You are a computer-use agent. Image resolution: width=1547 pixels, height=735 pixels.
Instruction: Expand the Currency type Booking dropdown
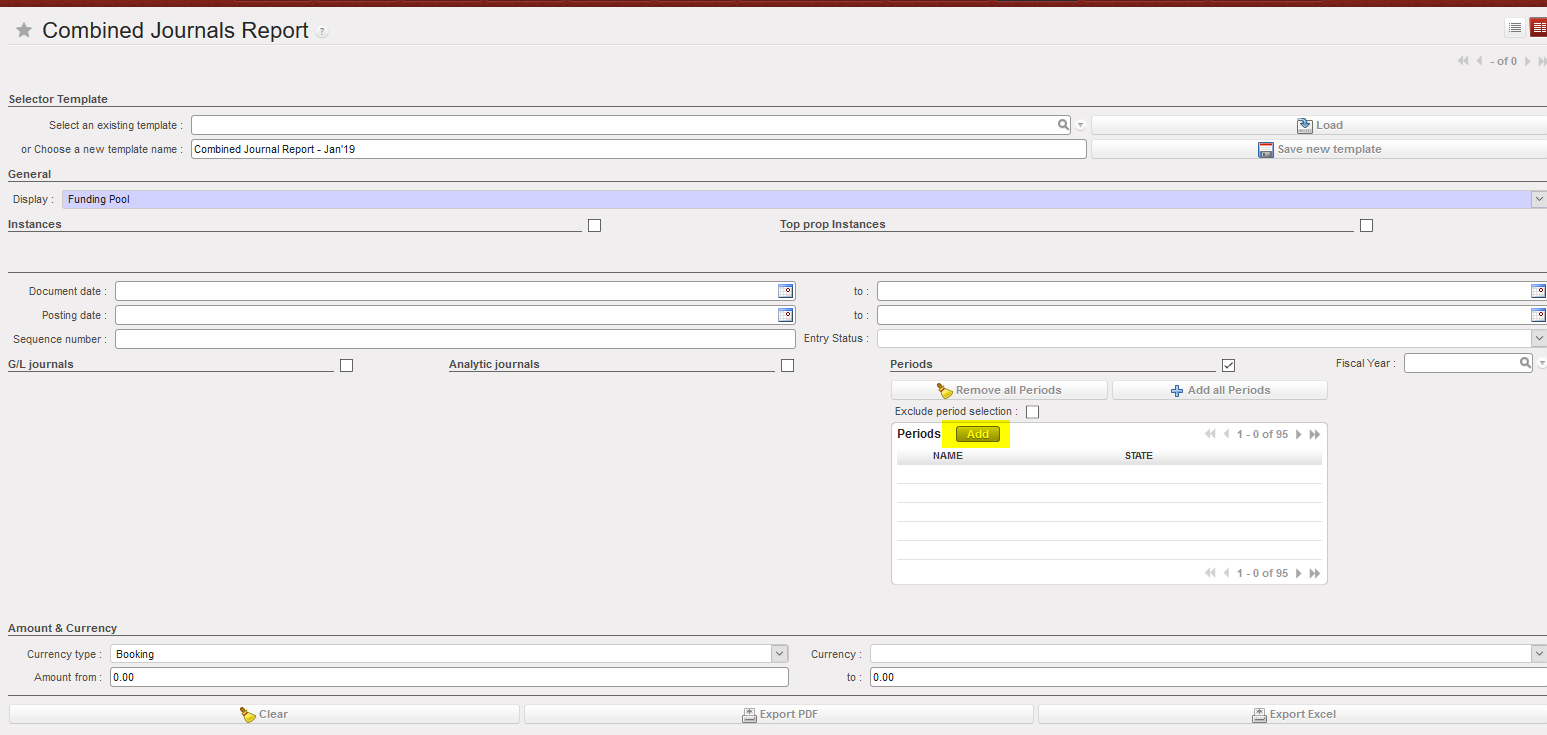click(779, 654)
